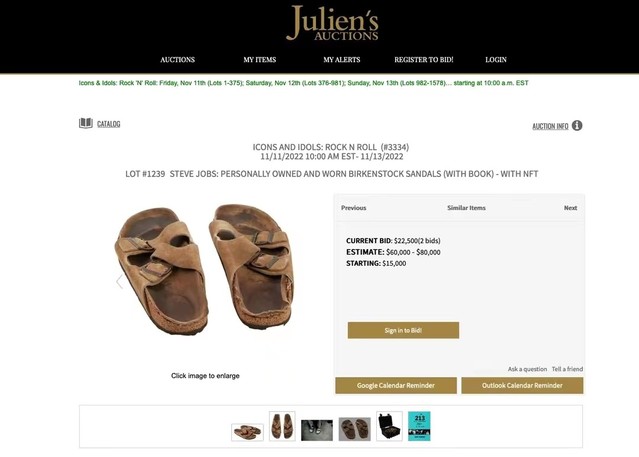Image resolution: width=639 pixels, height=457 pixels.
Task: Open the catalog book icon
Action: [86, 123]
